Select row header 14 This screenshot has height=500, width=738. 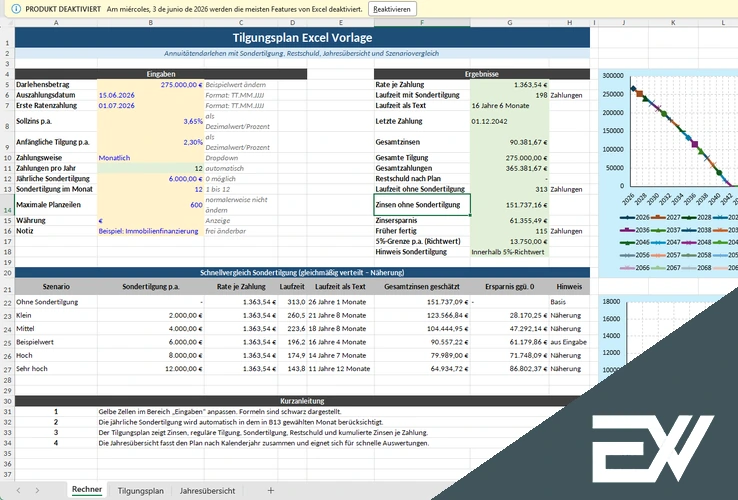point(7,205)
